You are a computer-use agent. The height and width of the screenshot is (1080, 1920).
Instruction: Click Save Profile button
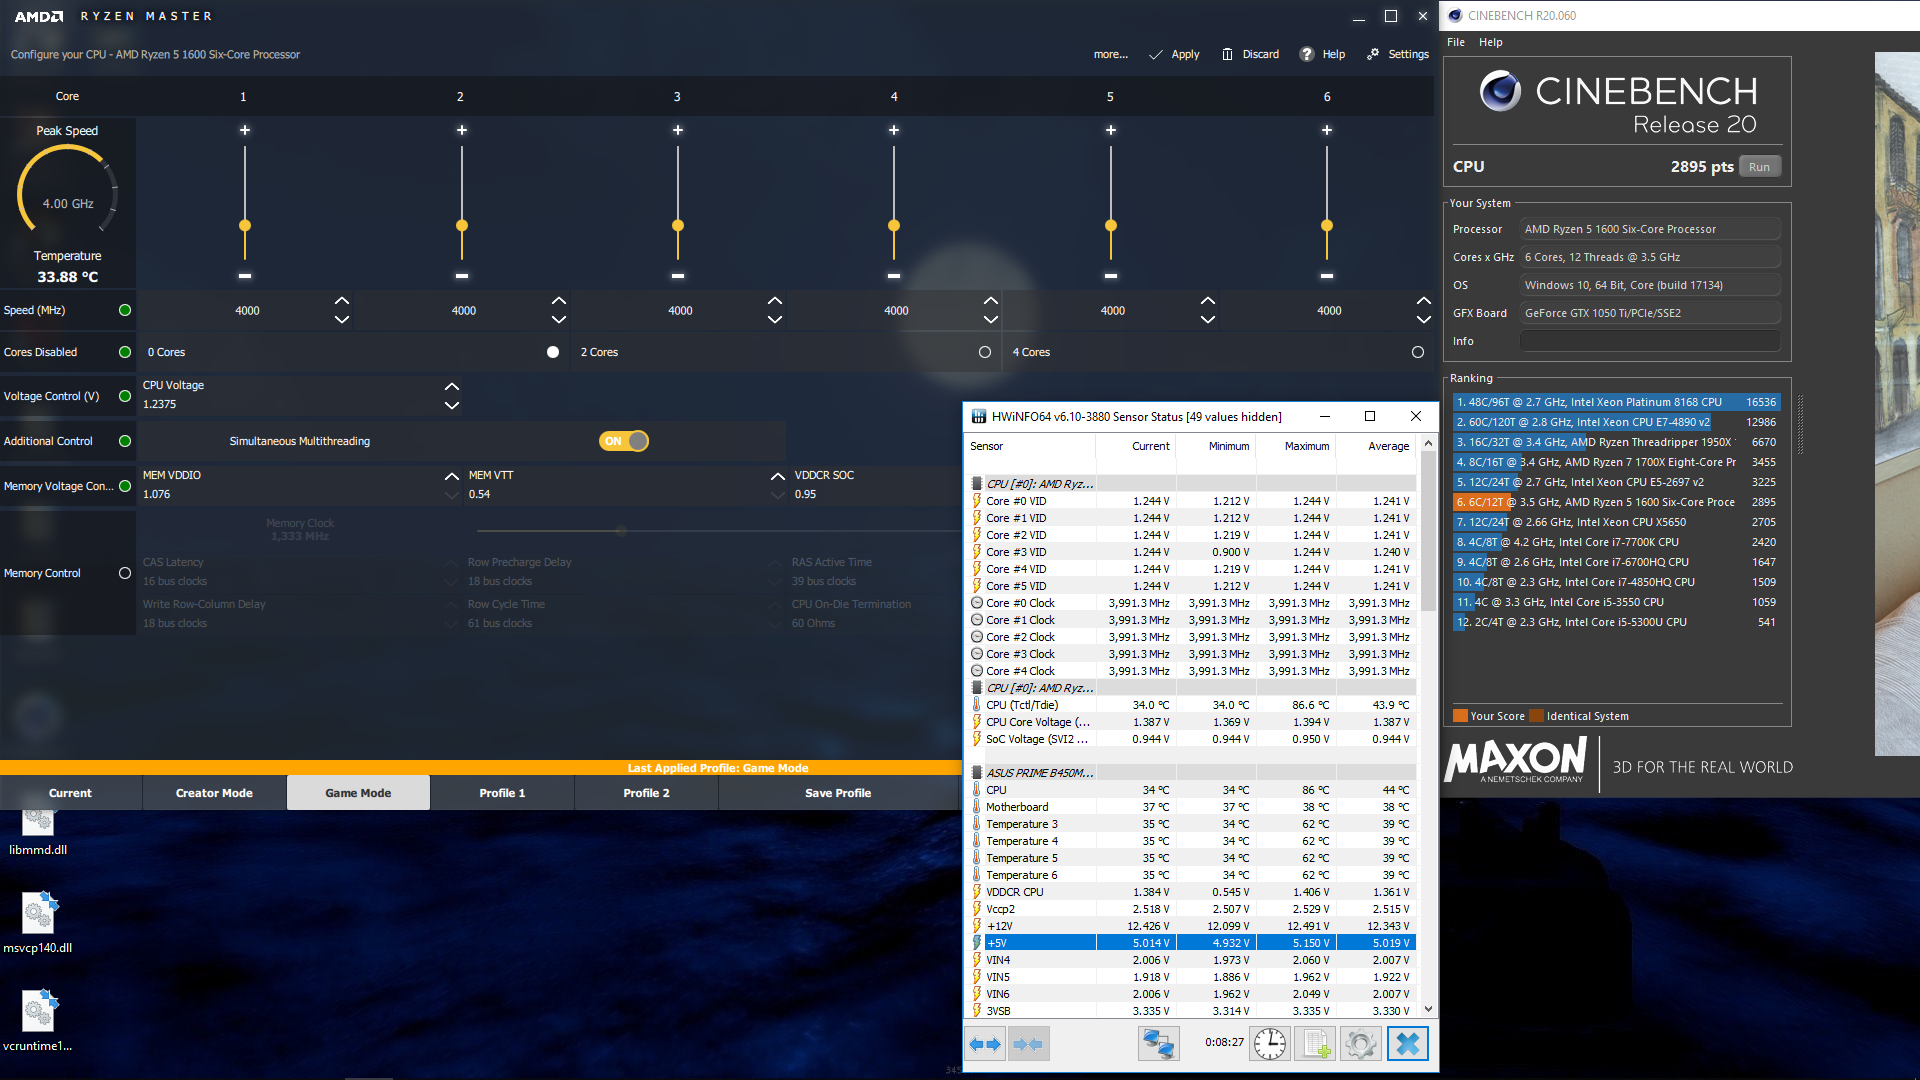point(838,793)
